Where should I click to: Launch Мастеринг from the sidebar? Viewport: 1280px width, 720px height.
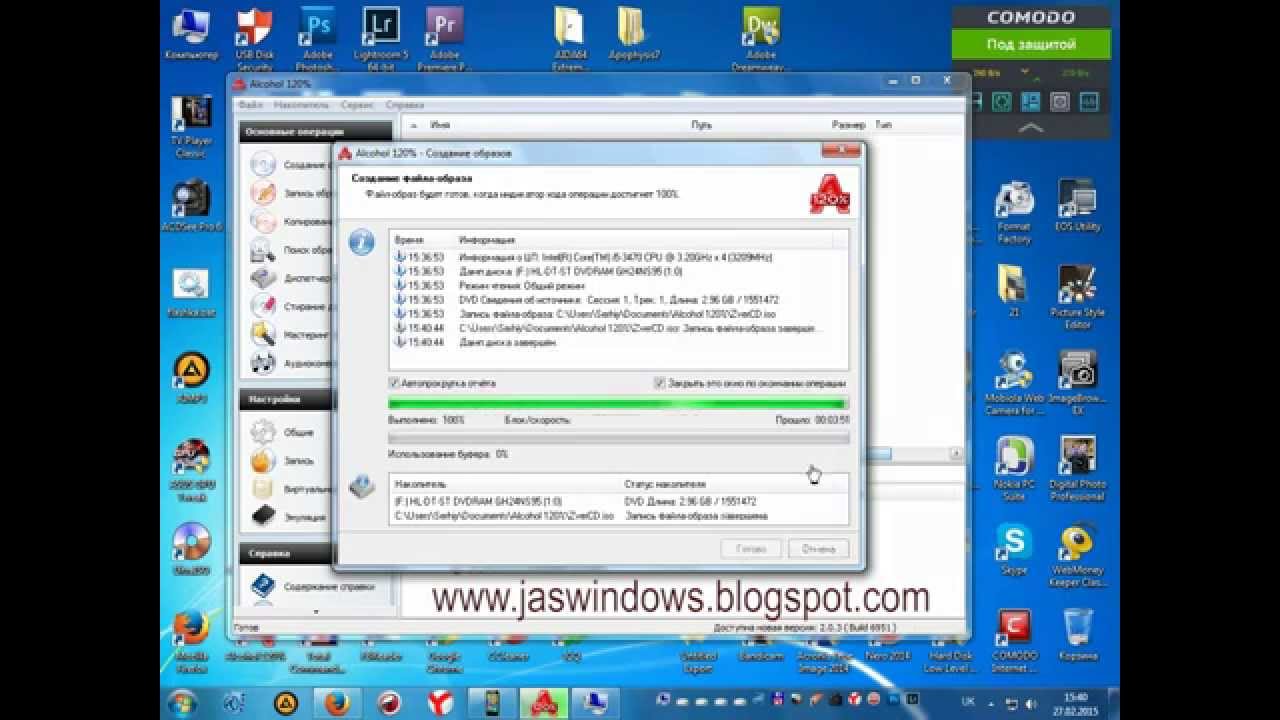(x=264, y=334)
